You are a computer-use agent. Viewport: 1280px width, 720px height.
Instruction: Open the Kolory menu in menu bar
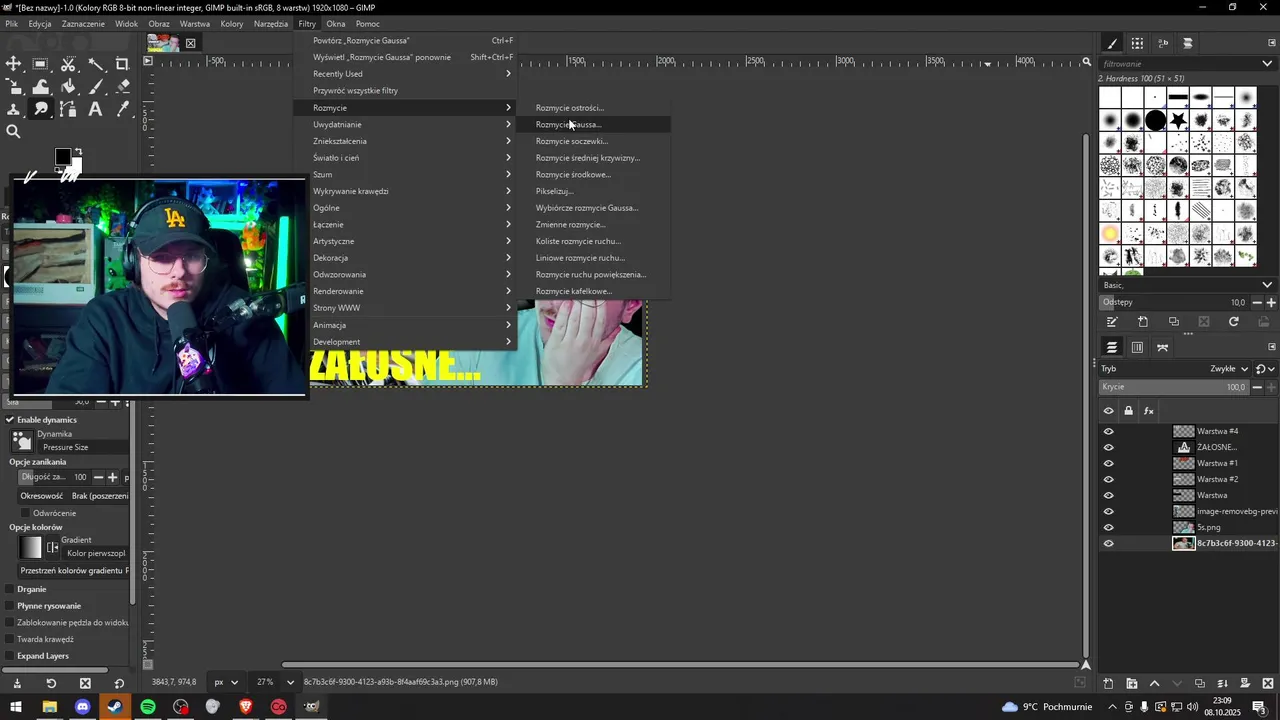click(232, 23)
